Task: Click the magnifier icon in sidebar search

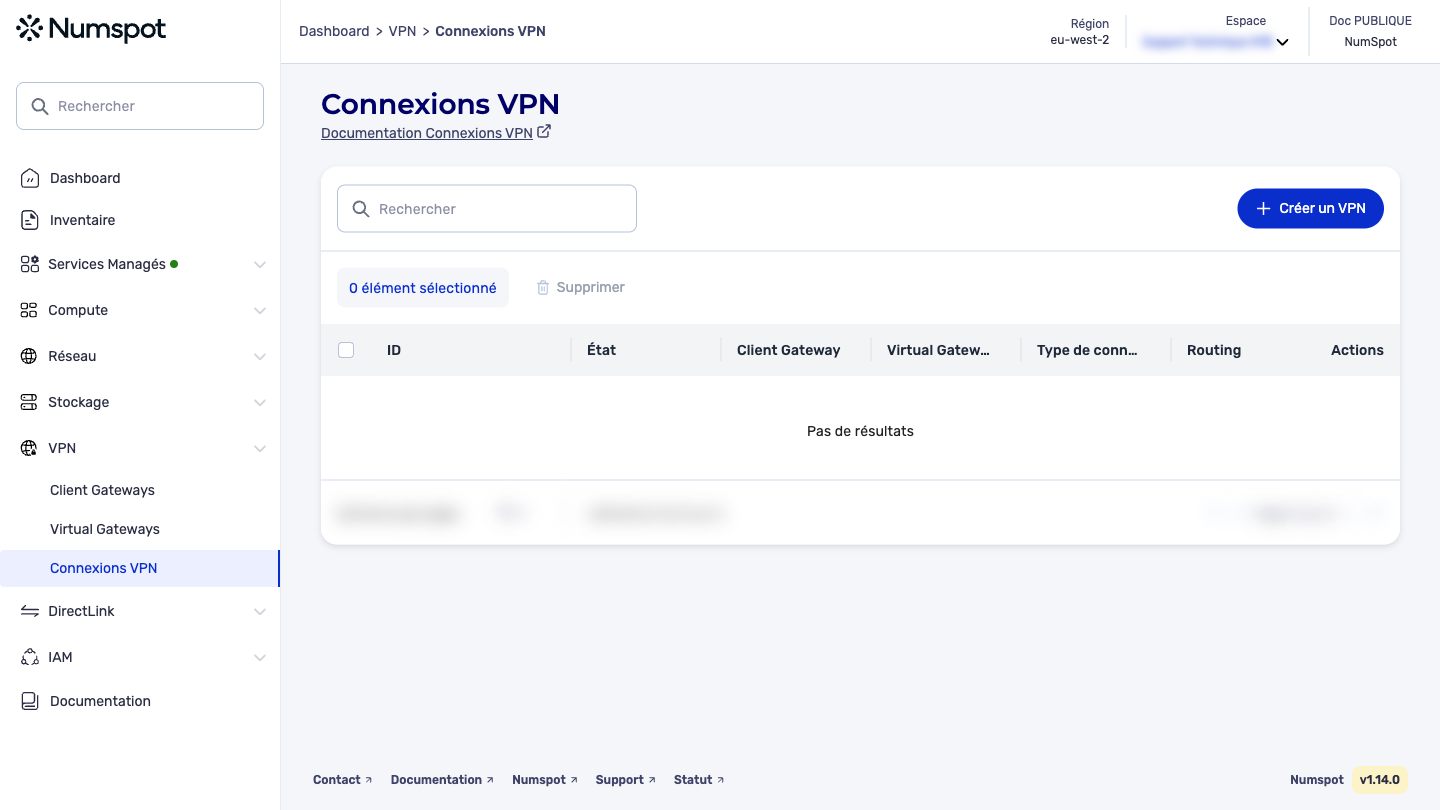Action: pos(40,106)
